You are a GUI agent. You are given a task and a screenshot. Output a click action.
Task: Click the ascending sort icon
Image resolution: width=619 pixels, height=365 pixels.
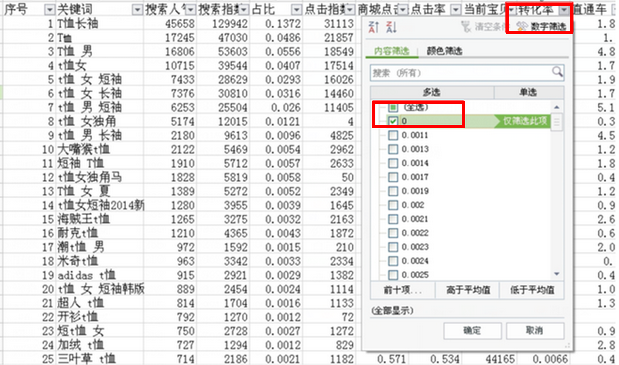[x=373, y=27]
